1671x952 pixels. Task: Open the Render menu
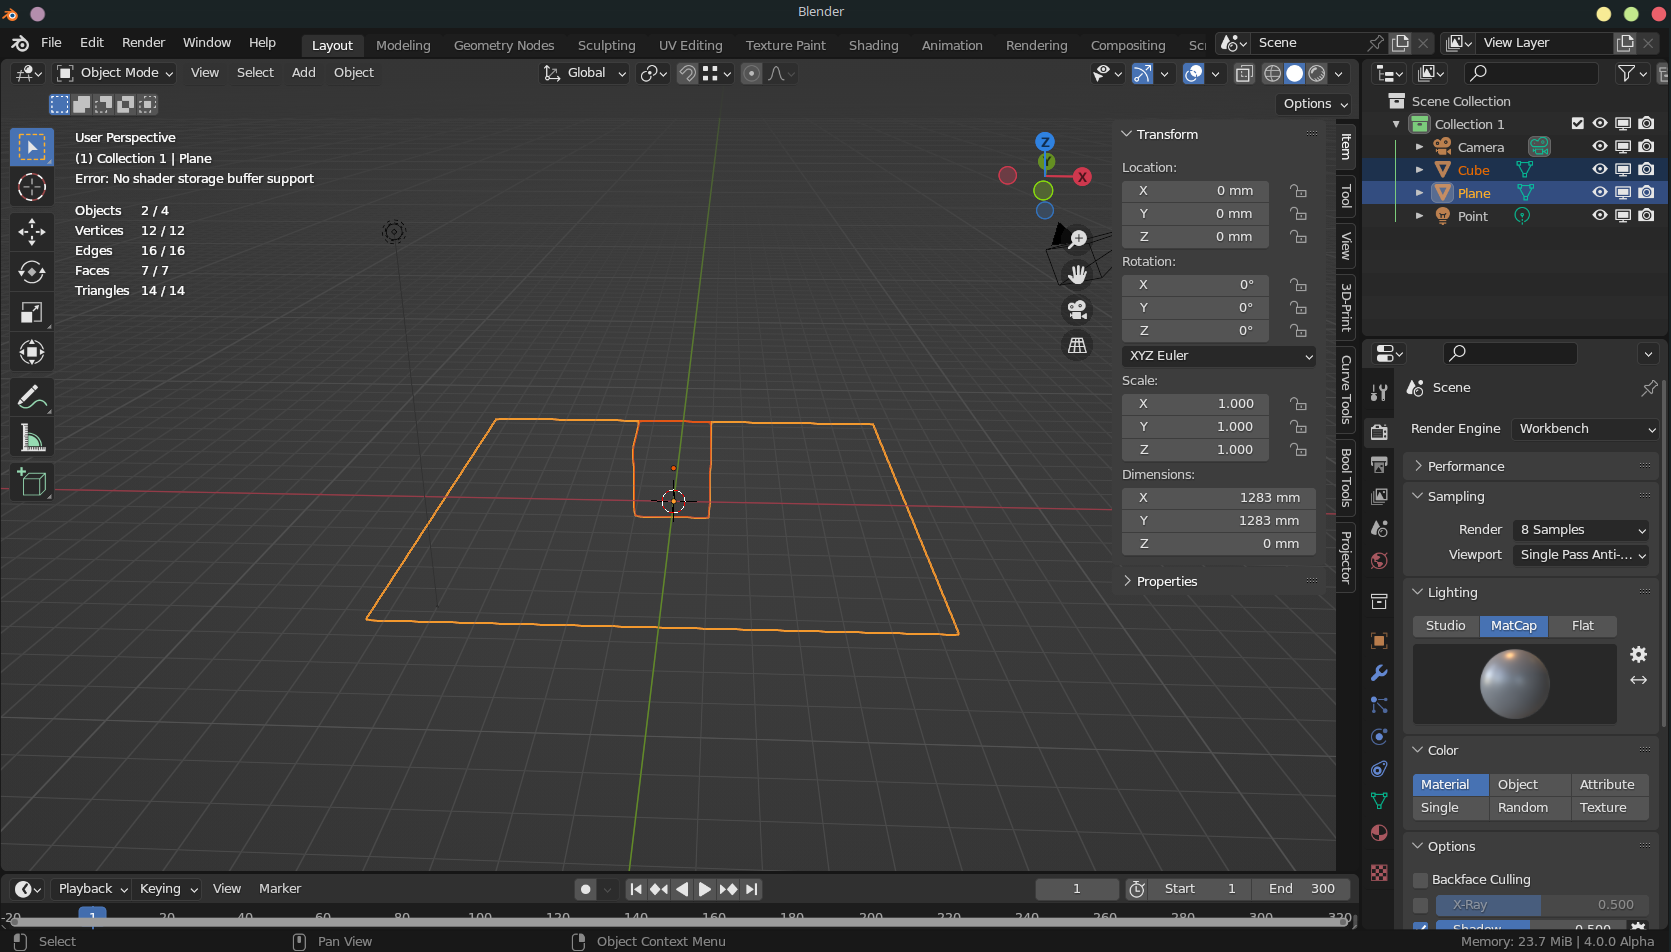tap(143, 43)
